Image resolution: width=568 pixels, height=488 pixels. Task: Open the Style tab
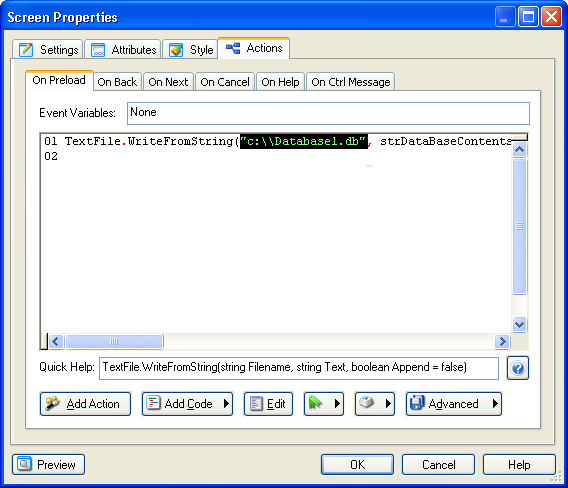(190, 49)
